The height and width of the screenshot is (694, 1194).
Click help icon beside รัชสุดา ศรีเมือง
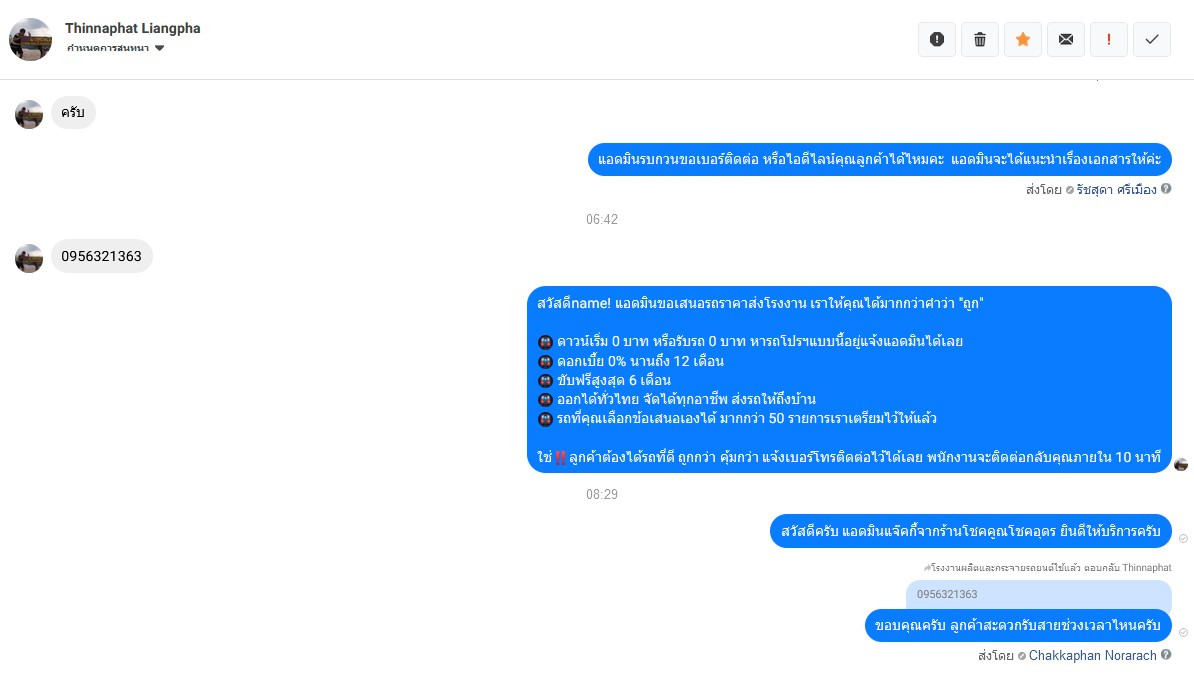pos(1166,189)
